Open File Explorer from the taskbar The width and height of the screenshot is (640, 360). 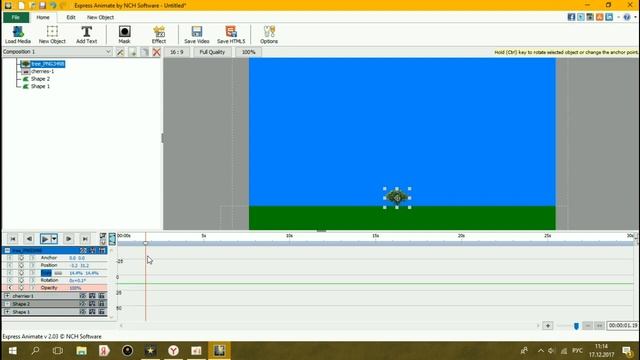pyautogui.click(x=81, y=351)
